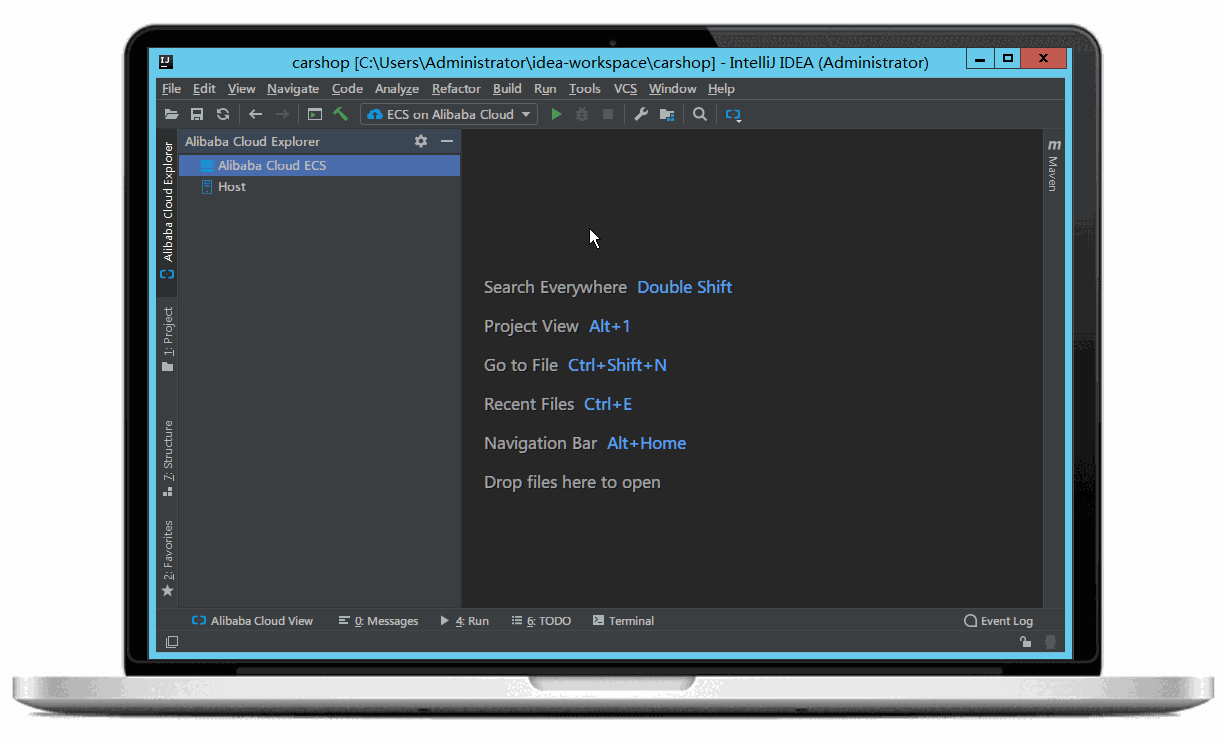Click the Forward arrow in the toolbar

click(x=282, y=114)
